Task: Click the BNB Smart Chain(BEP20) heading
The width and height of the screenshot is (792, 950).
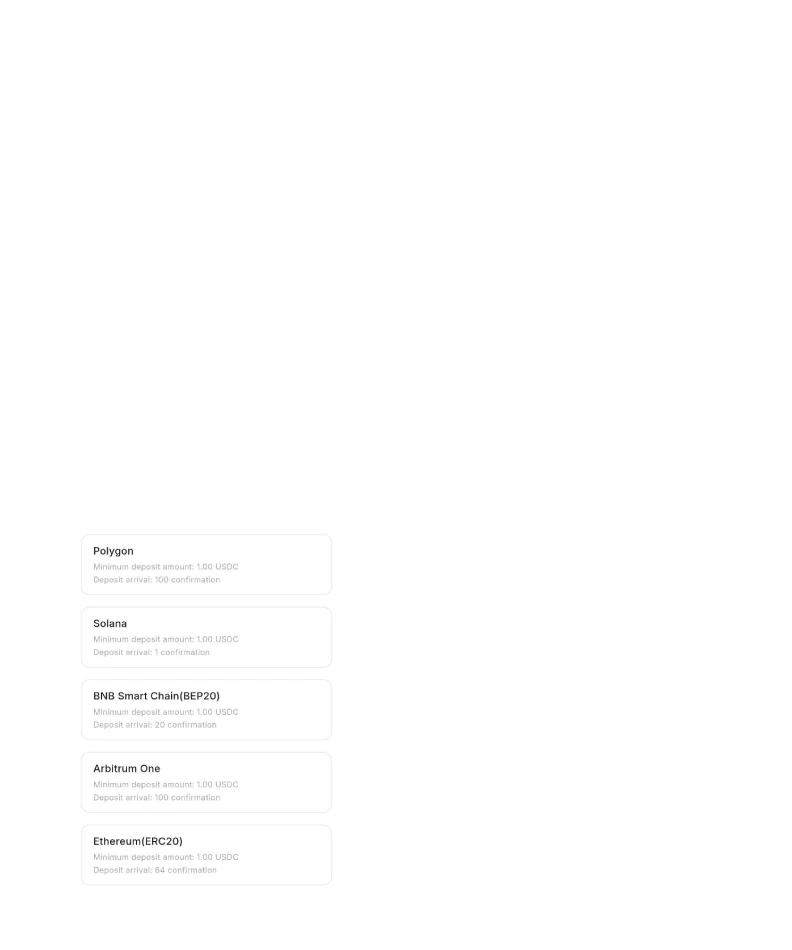Action: click(x=156, y=696)
